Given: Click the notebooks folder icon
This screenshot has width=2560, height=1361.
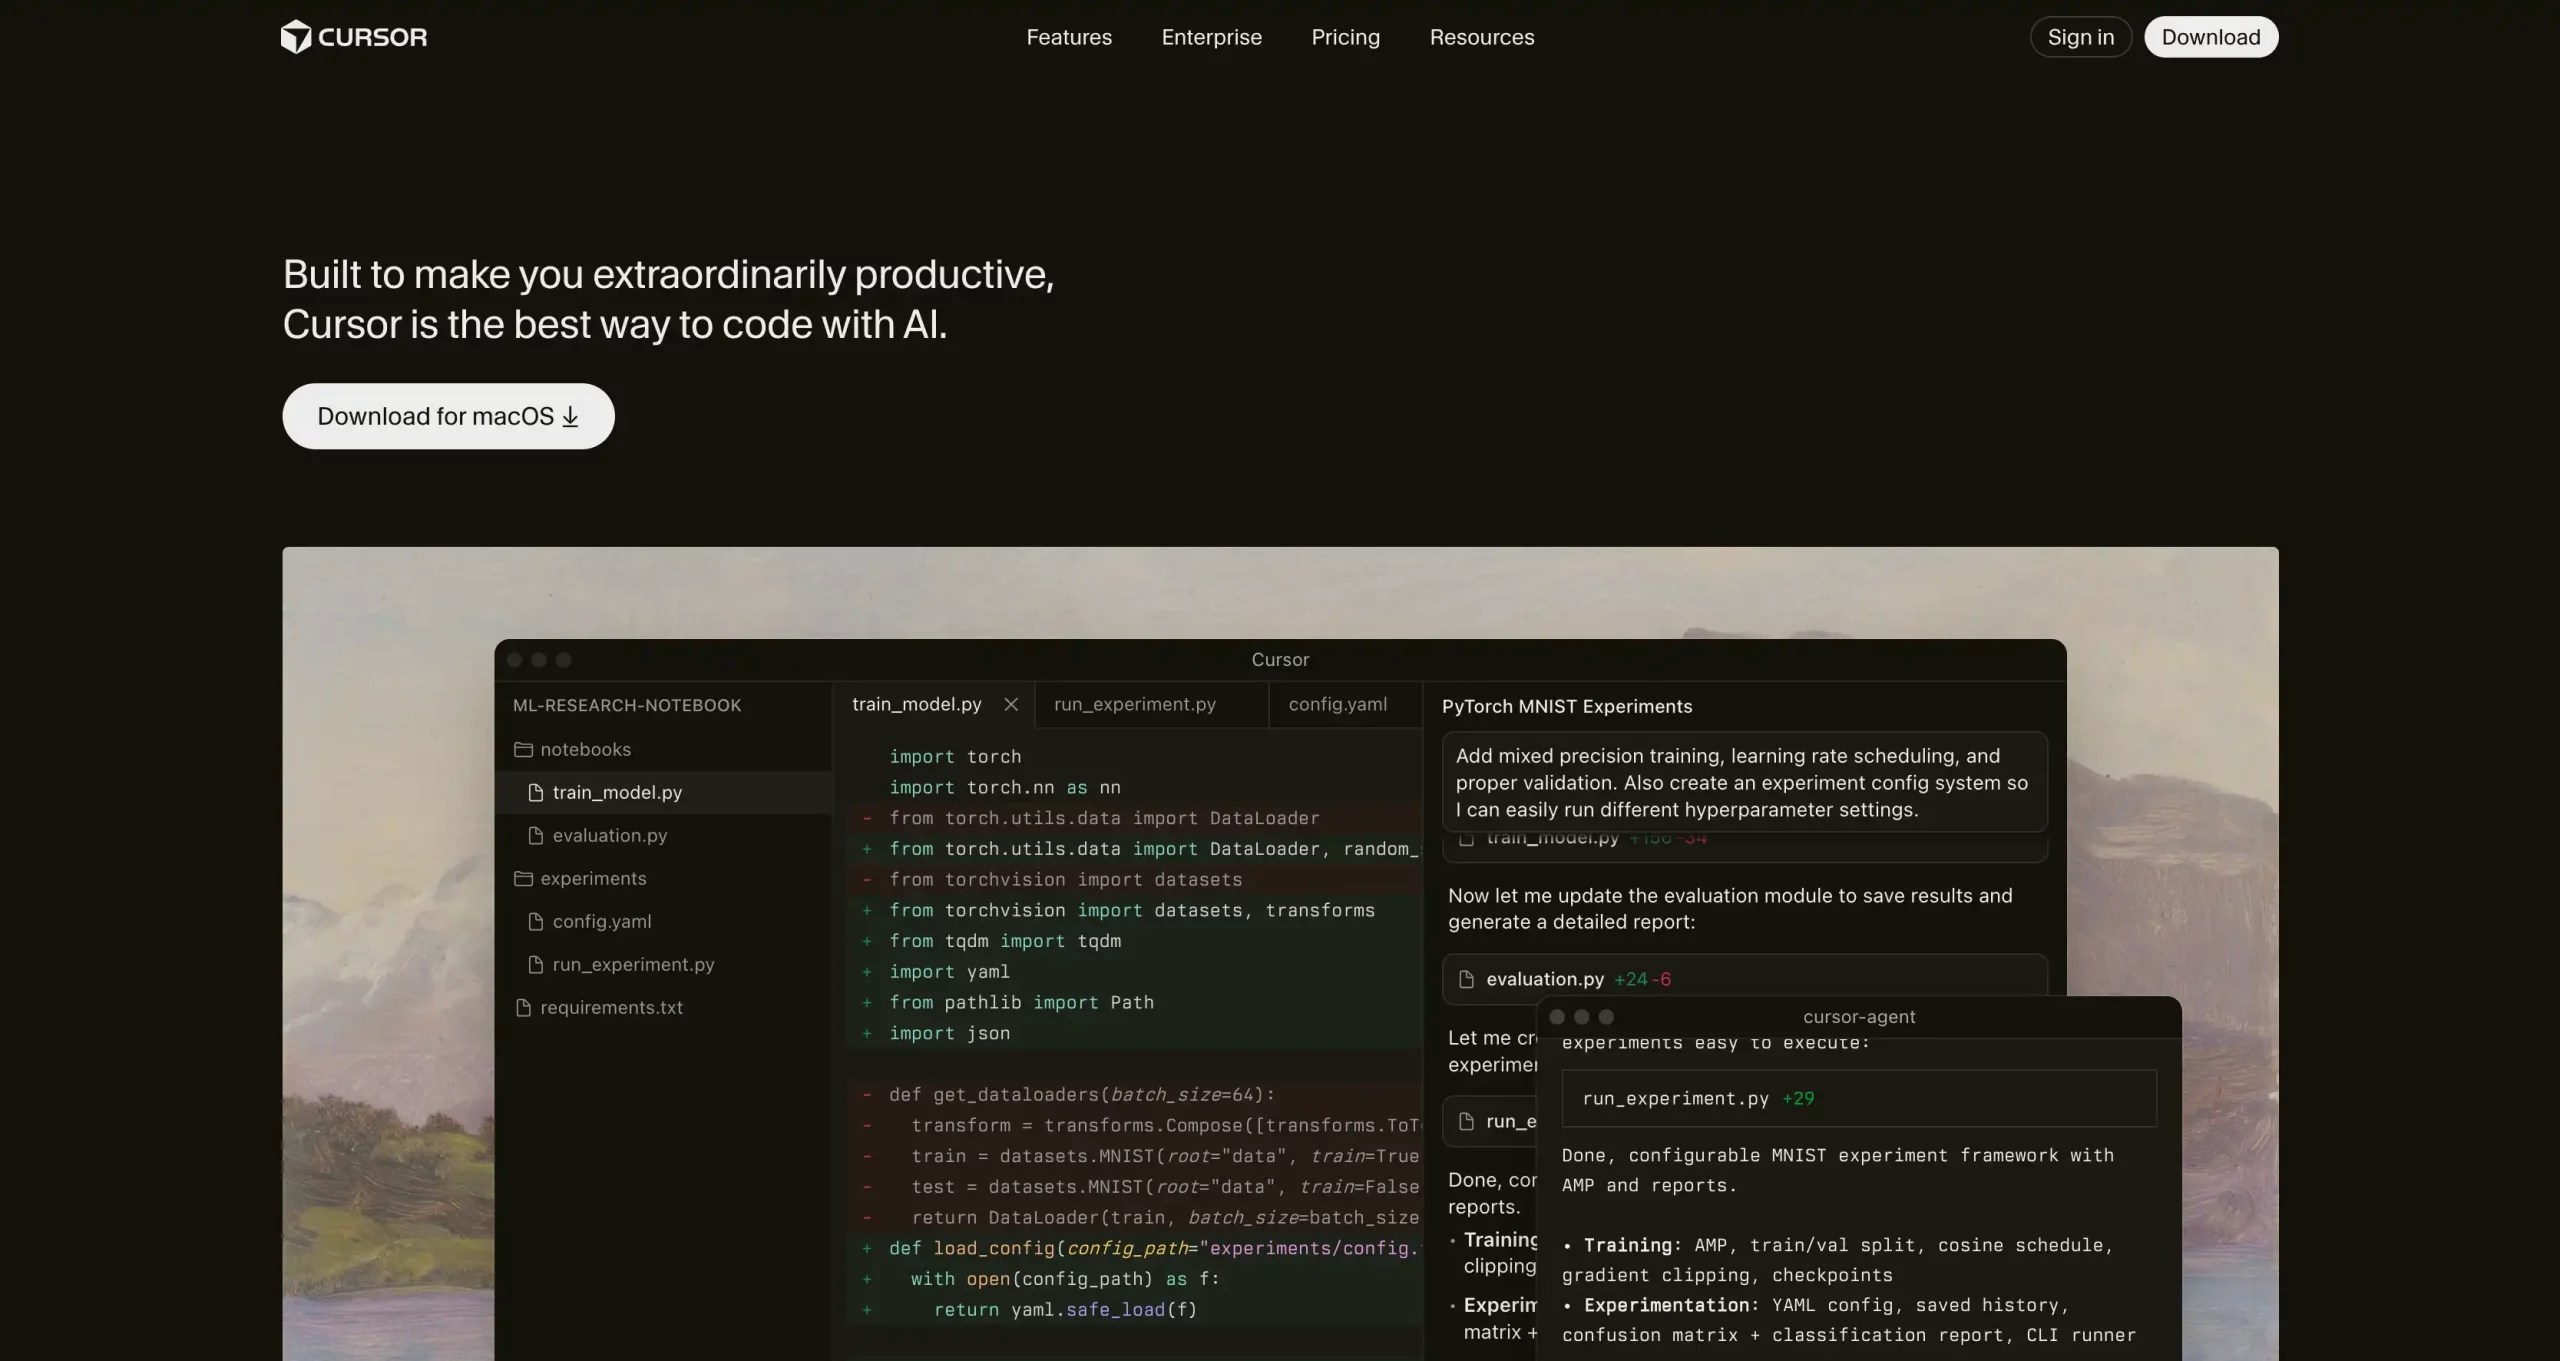Looking at the screenshot, I should tap(523, 749).
